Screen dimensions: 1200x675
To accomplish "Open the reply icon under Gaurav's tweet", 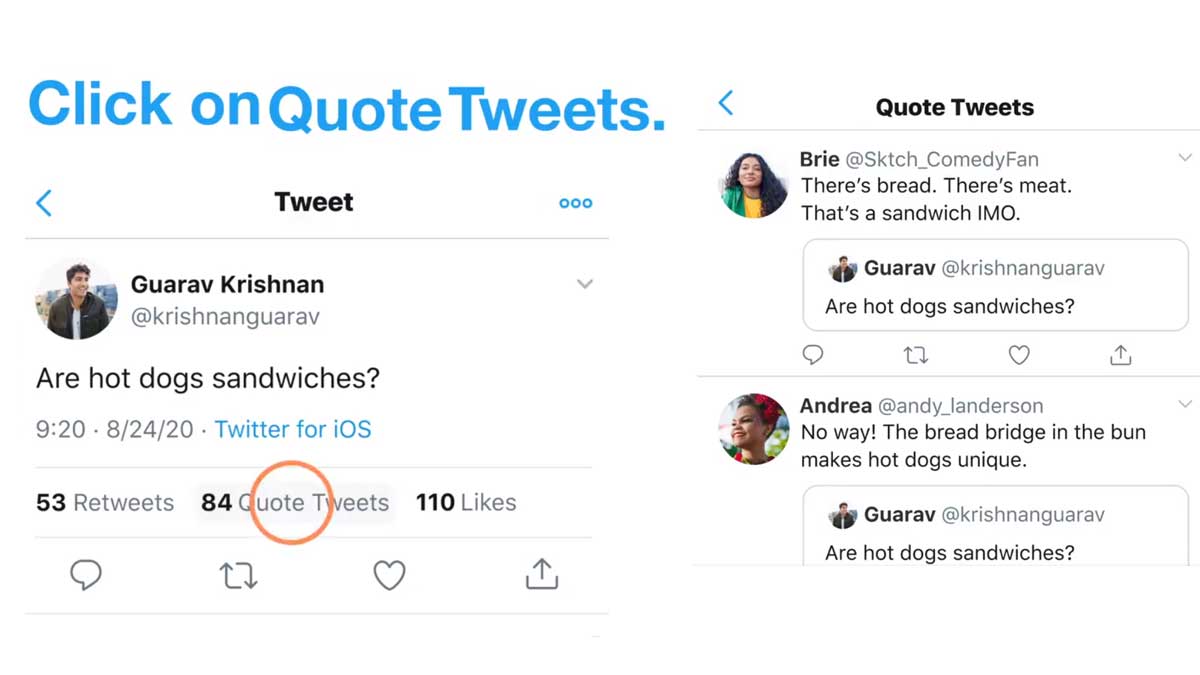I will (87, 574).
